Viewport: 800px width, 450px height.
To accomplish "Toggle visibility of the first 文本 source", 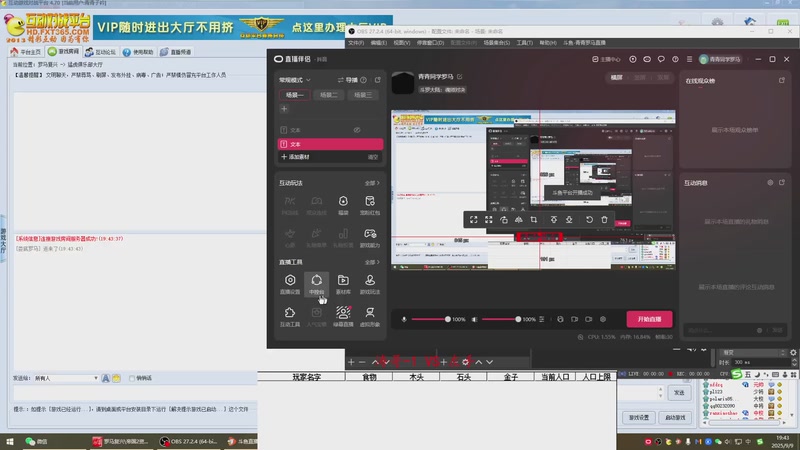I will (x=357, y=130).
